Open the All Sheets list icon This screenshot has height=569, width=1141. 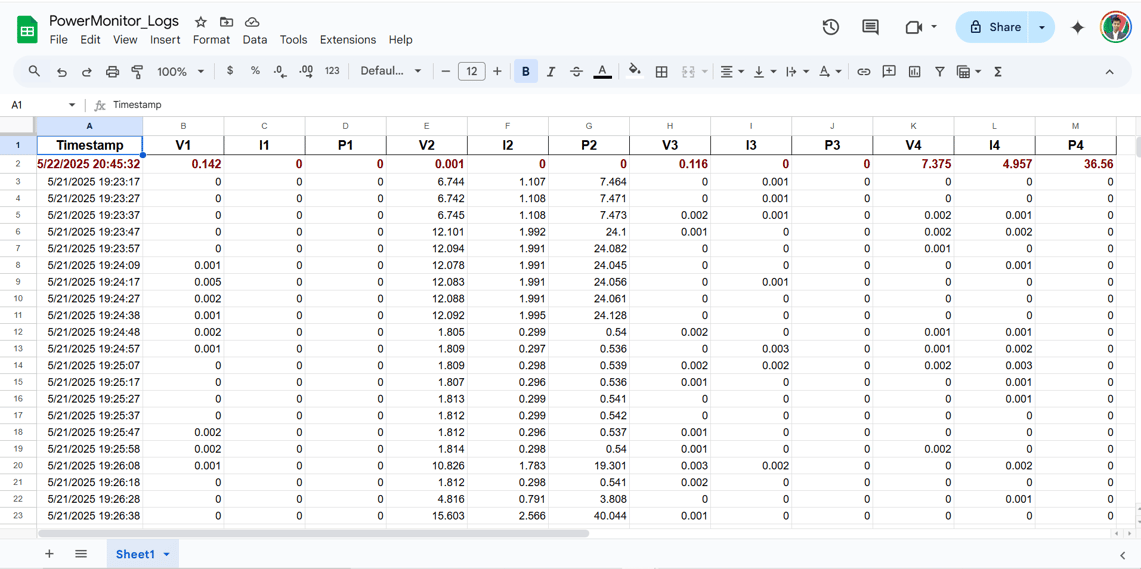point(81,554)
